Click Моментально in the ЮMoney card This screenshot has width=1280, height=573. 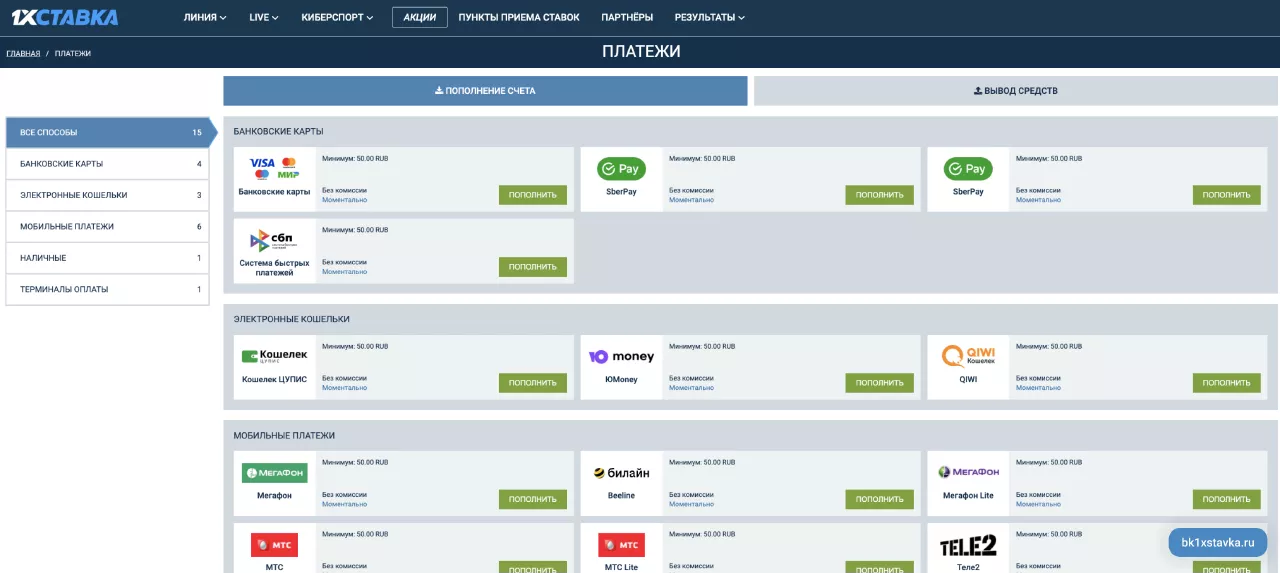coord(691,388)
